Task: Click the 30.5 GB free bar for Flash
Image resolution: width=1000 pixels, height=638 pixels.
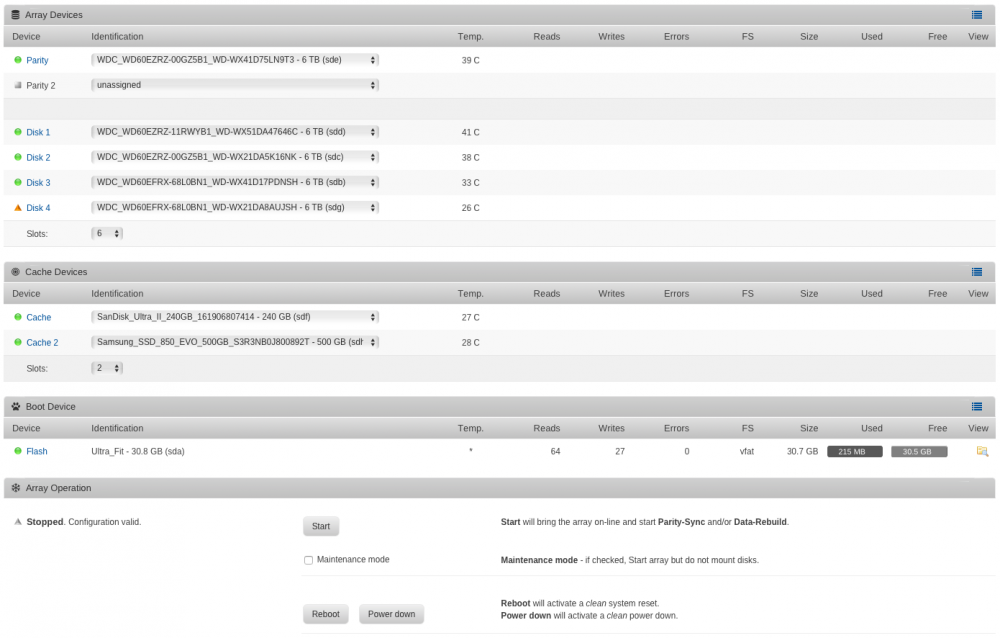Action: point(919,452)
